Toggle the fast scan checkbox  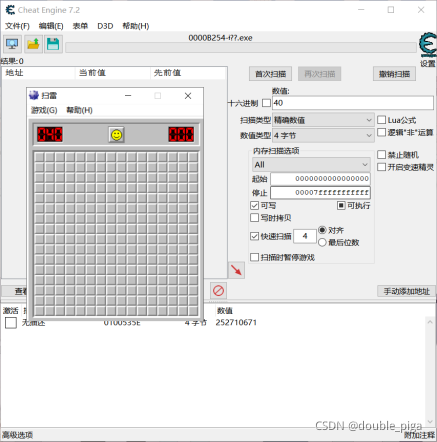(x=254, y=236)
